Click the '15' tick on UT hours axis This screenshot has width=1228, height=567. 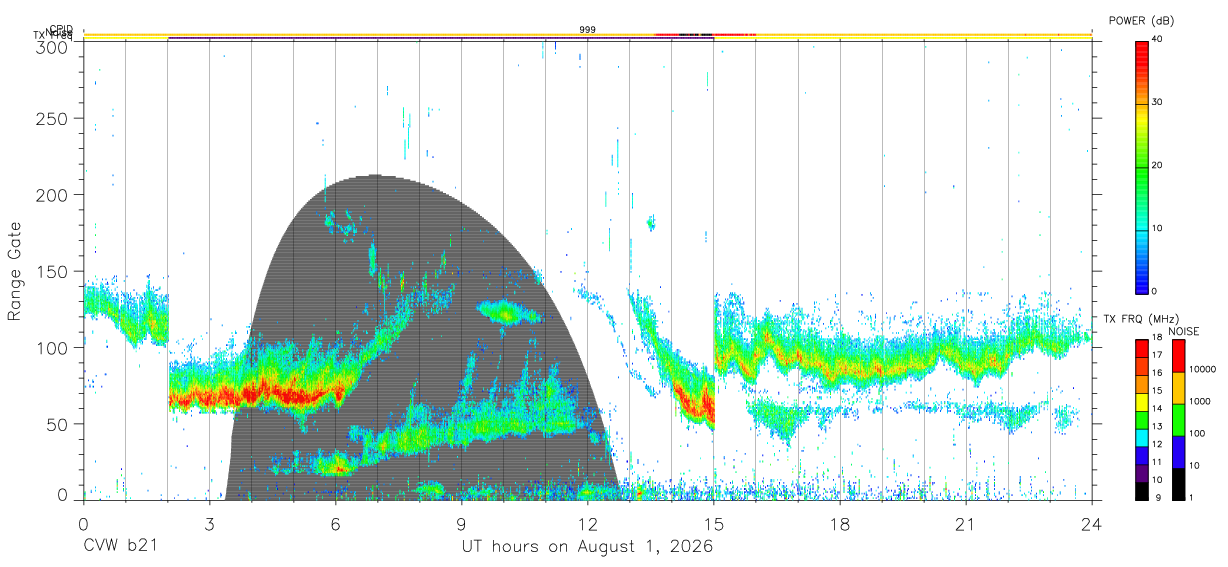[x=713, y=525]
